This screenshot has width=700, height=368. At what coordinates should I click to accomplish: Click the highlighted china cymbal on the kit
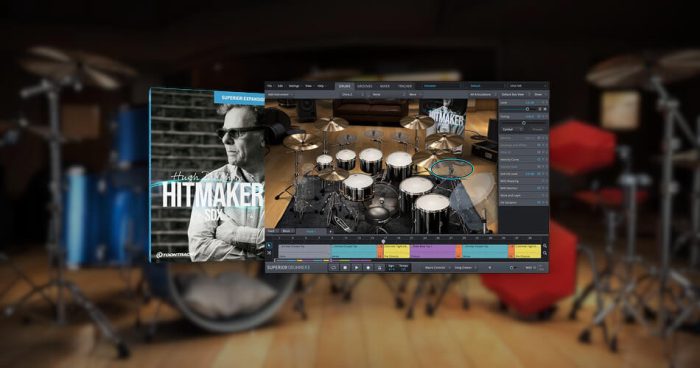click(451, 169)
